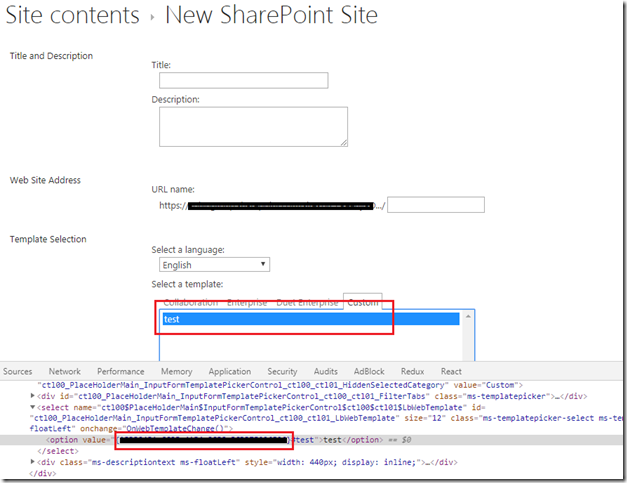Image resolution: width=627 pixels, height=483 pixels.
Task: Open the Select a language dropdown
Action: [214, 265]
